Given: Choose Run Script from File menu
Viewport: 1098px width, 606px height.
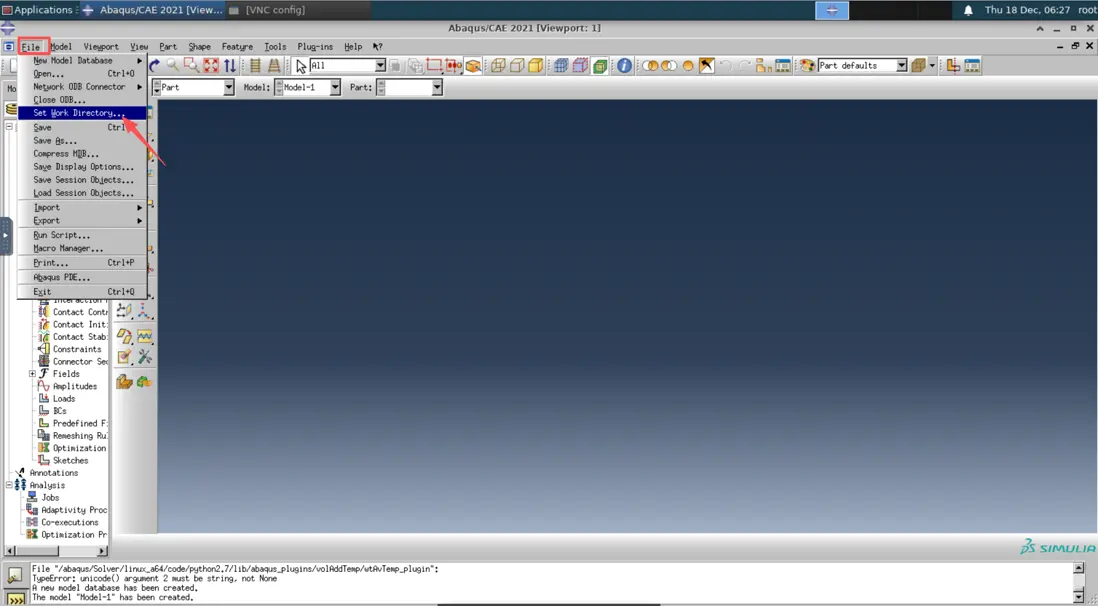Looking at the screenshot, I should [x=61, y=235].
